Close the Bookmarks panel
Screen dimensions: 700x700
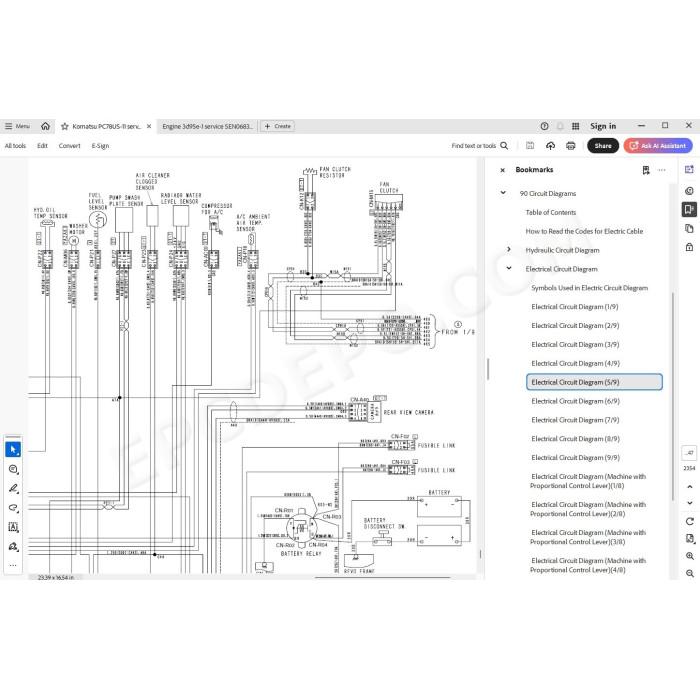pos(503,170)
